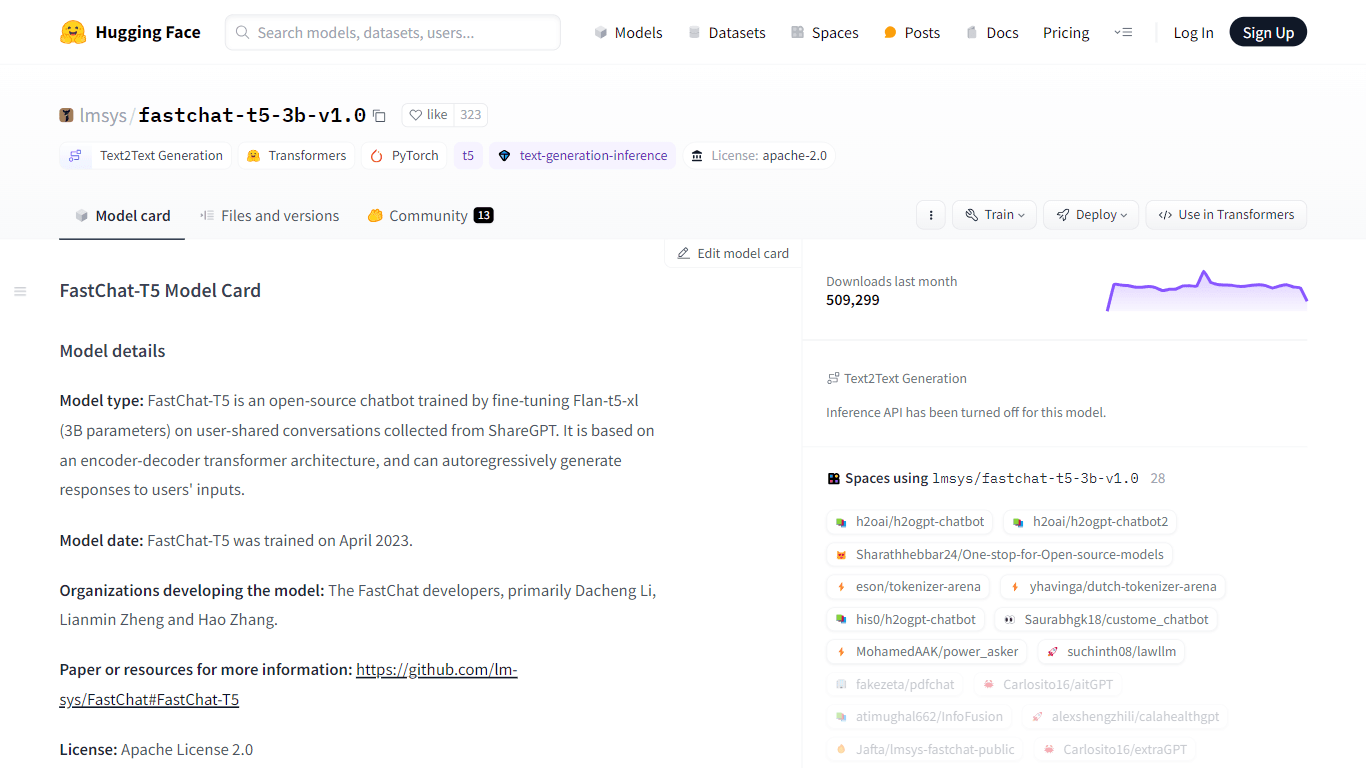Click the Text2Text Generation tag icon
Viewport: 1366px width, 768px height.
pyautogui.click(x=75, y=156)
